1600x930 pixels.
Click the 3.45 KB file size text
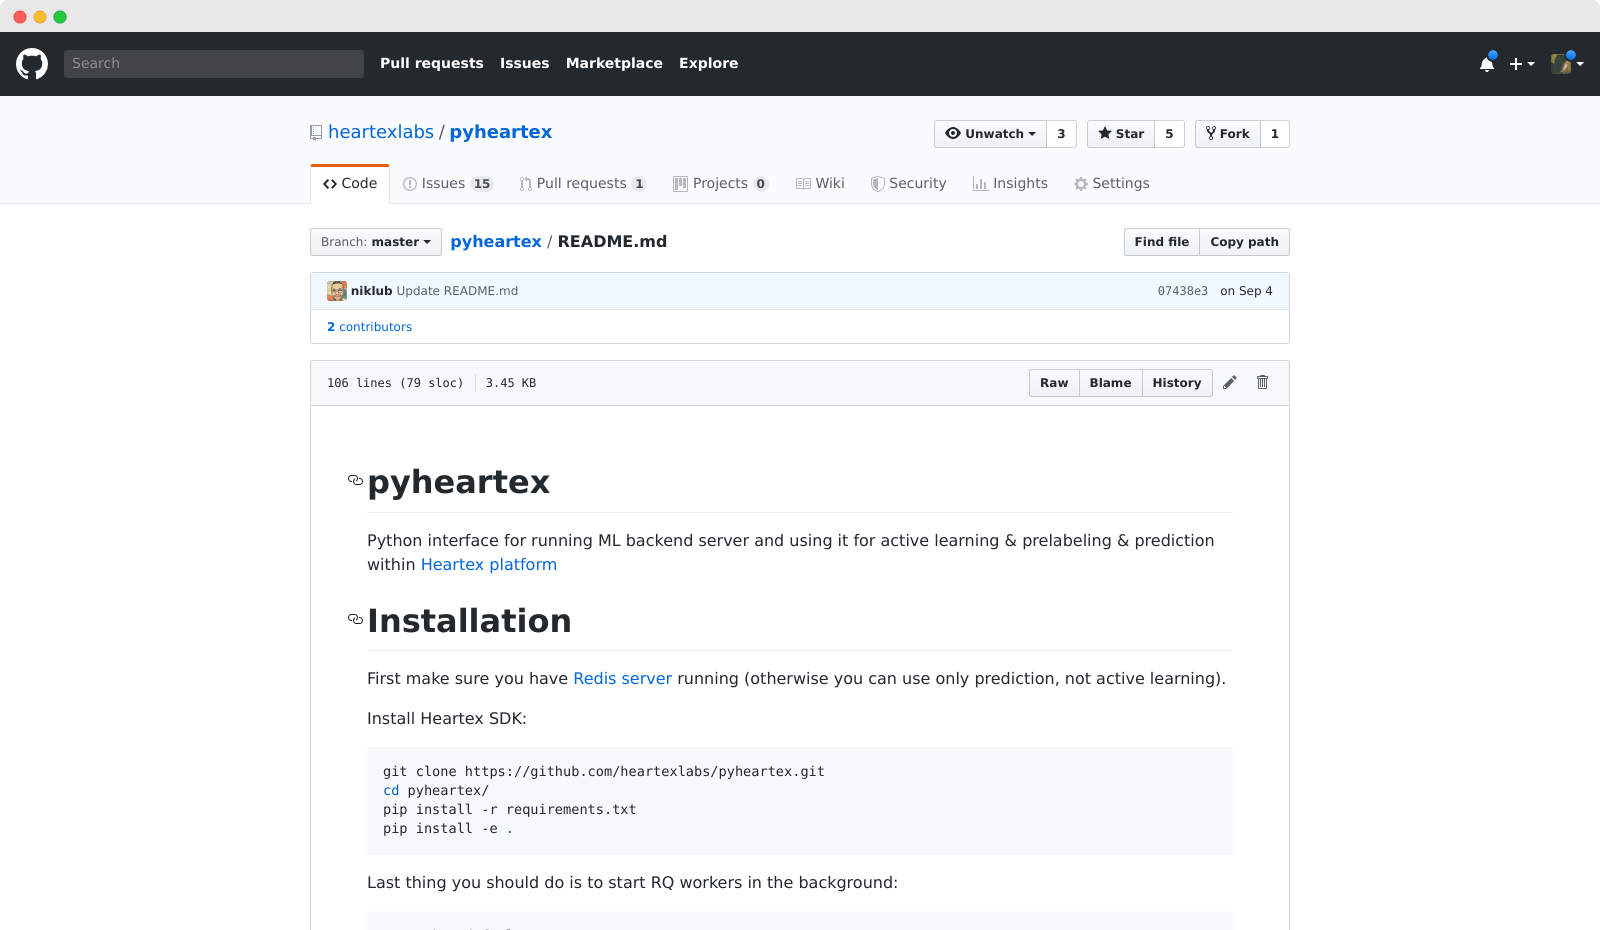coord(511,383)
